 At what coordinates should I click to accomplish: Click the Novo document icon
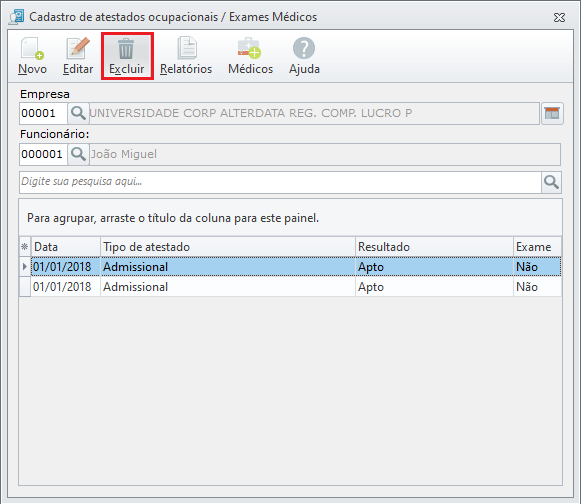32,49
